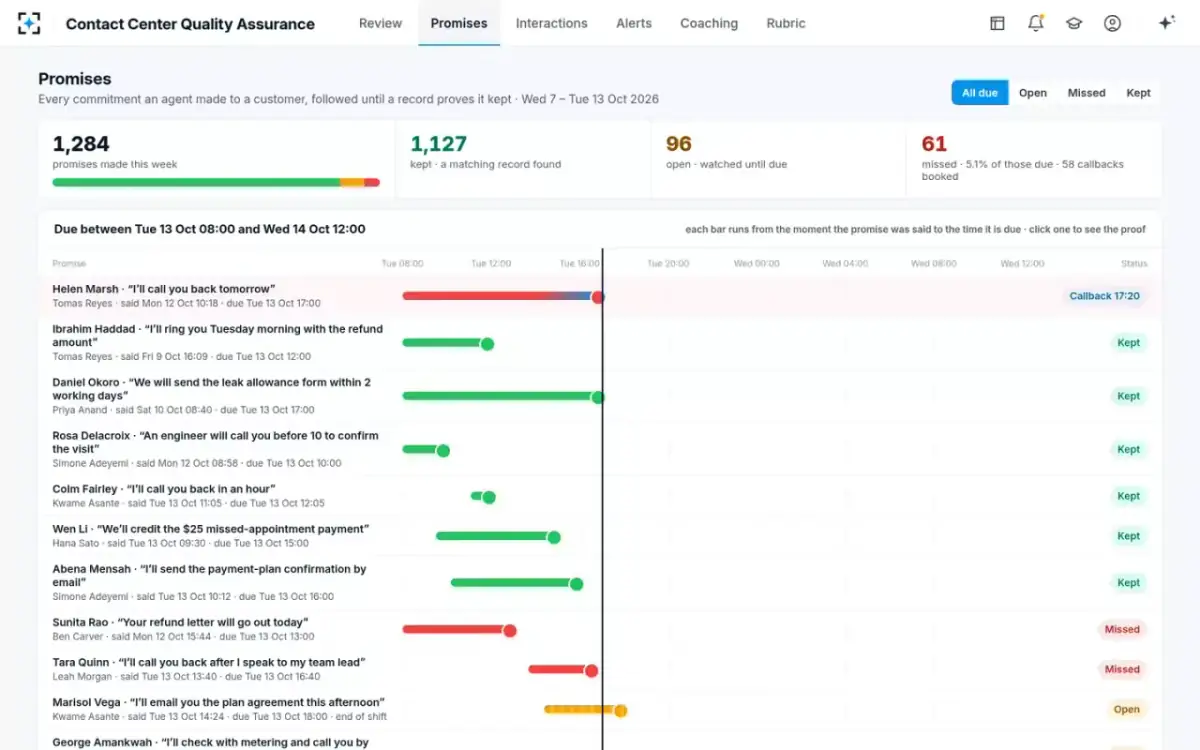Click the Promise column header

[69, 264]
